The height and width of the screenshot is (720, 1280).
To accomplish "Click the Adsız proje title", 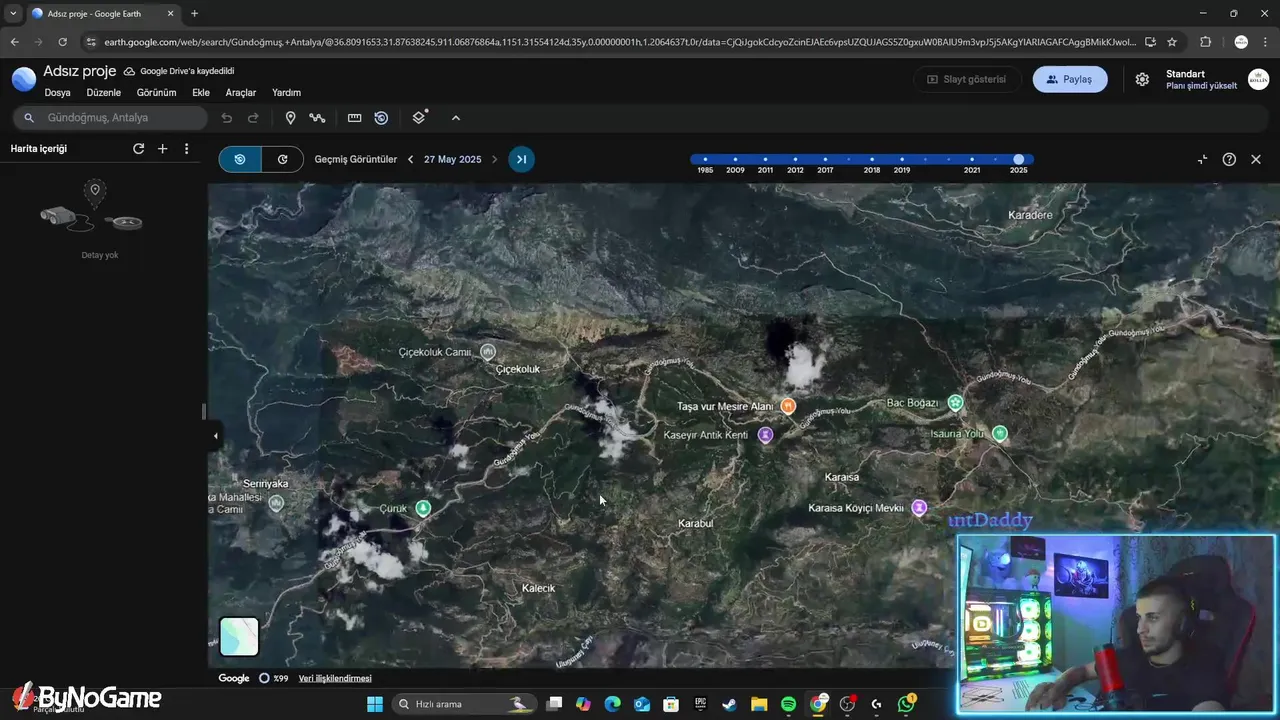I will click(80, 71).
